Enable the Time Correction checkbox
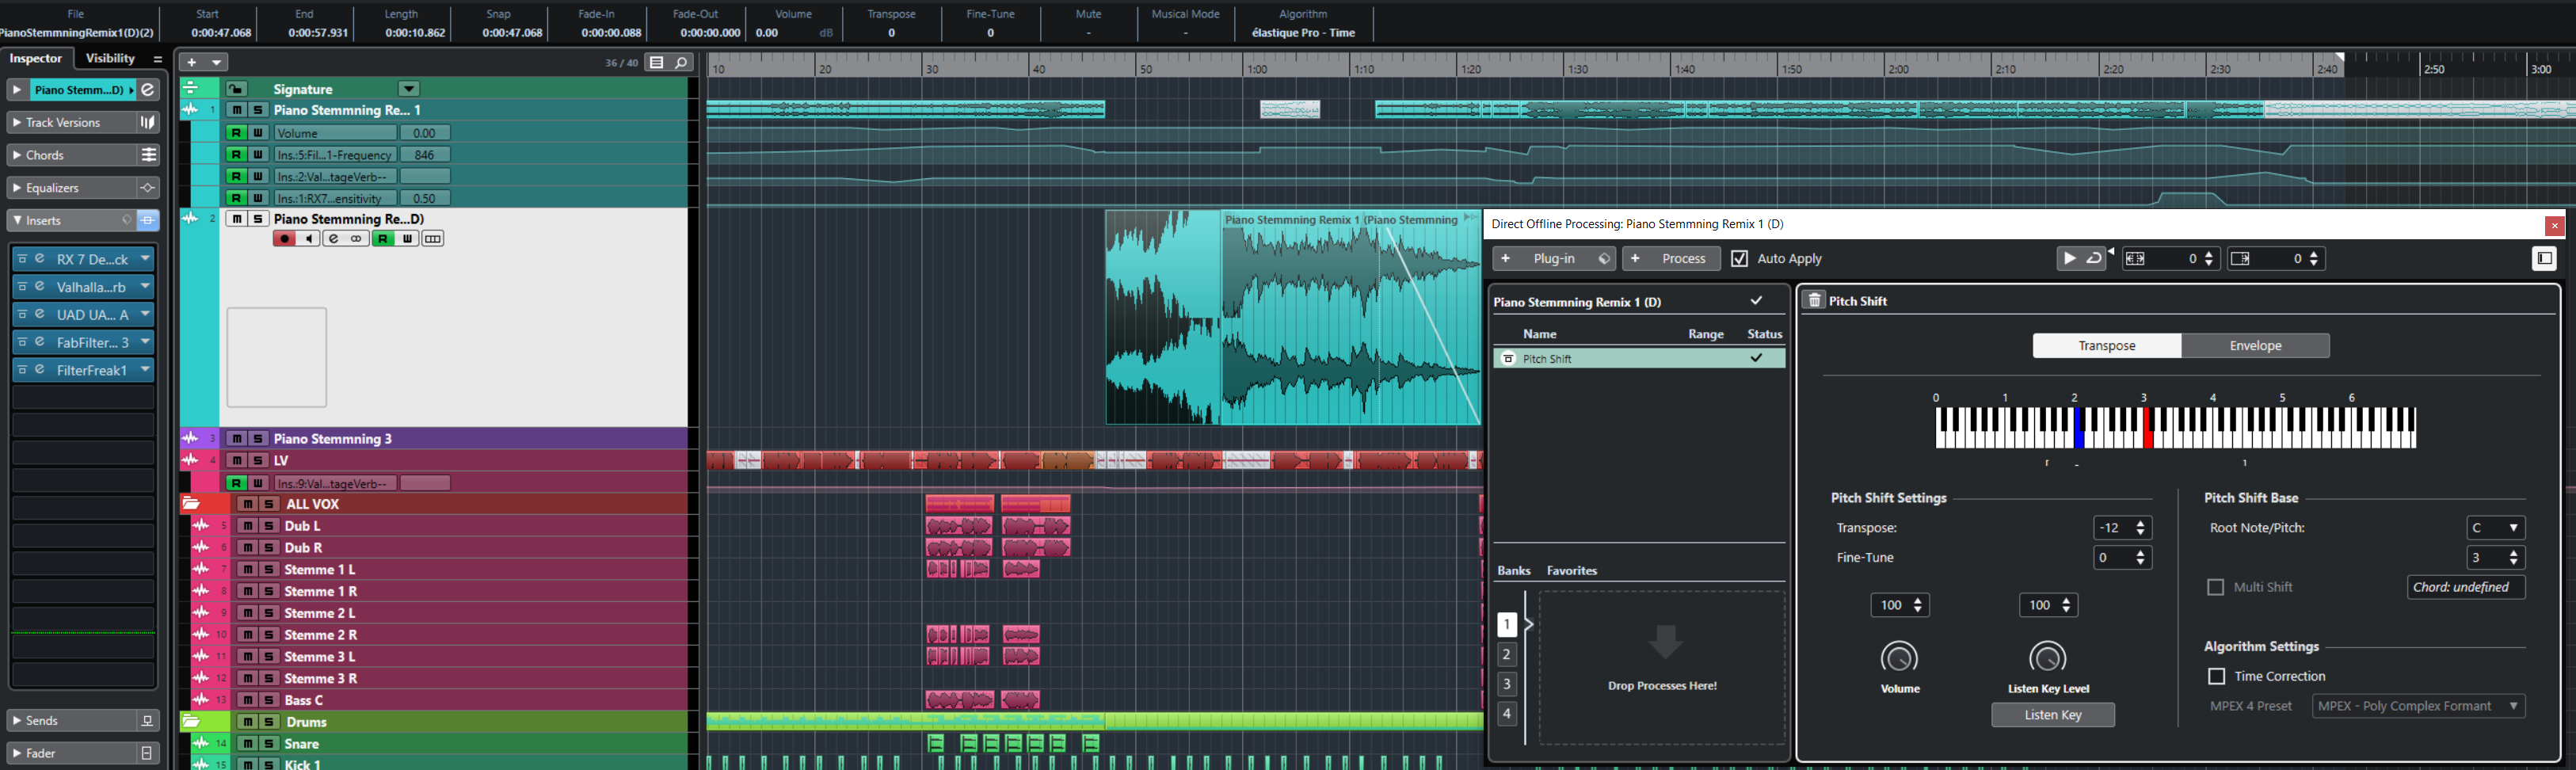 coord(2216,677)
